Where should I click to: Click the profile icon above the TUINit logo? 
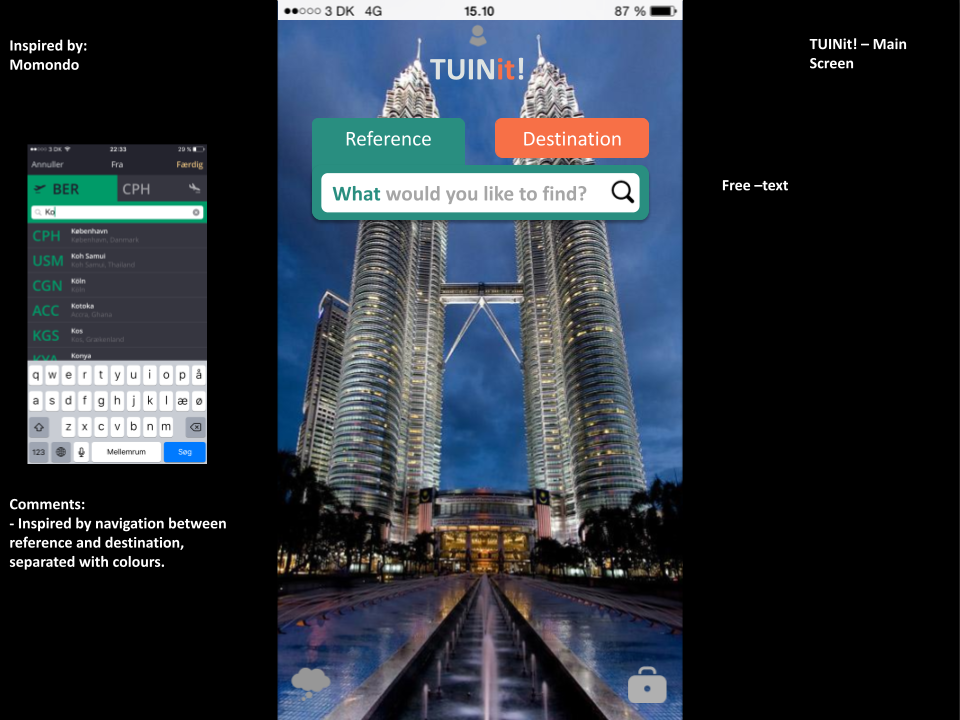479,36
